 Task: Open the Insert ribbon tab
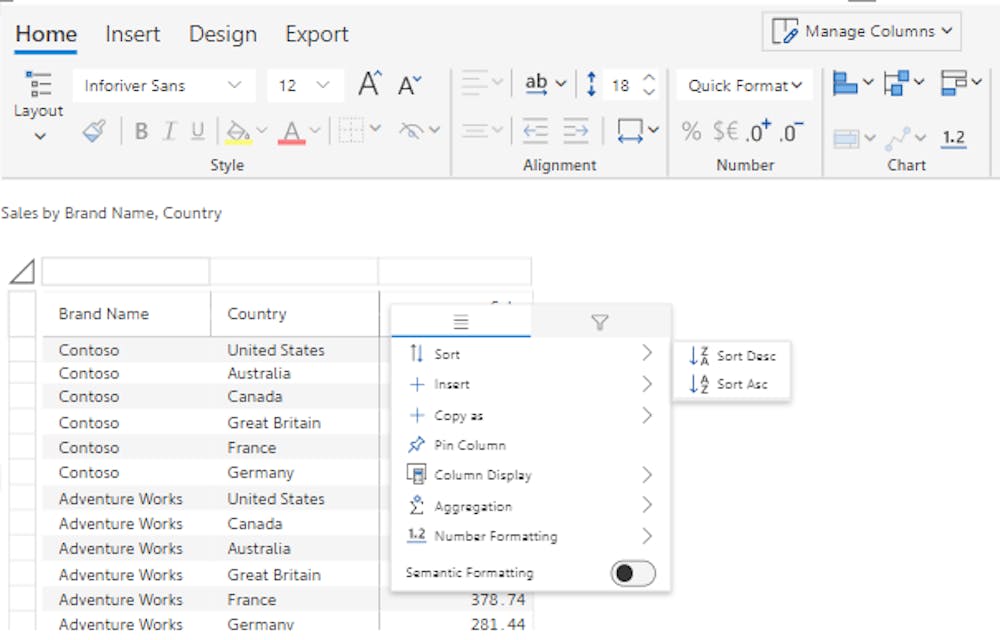click(133, 34)
